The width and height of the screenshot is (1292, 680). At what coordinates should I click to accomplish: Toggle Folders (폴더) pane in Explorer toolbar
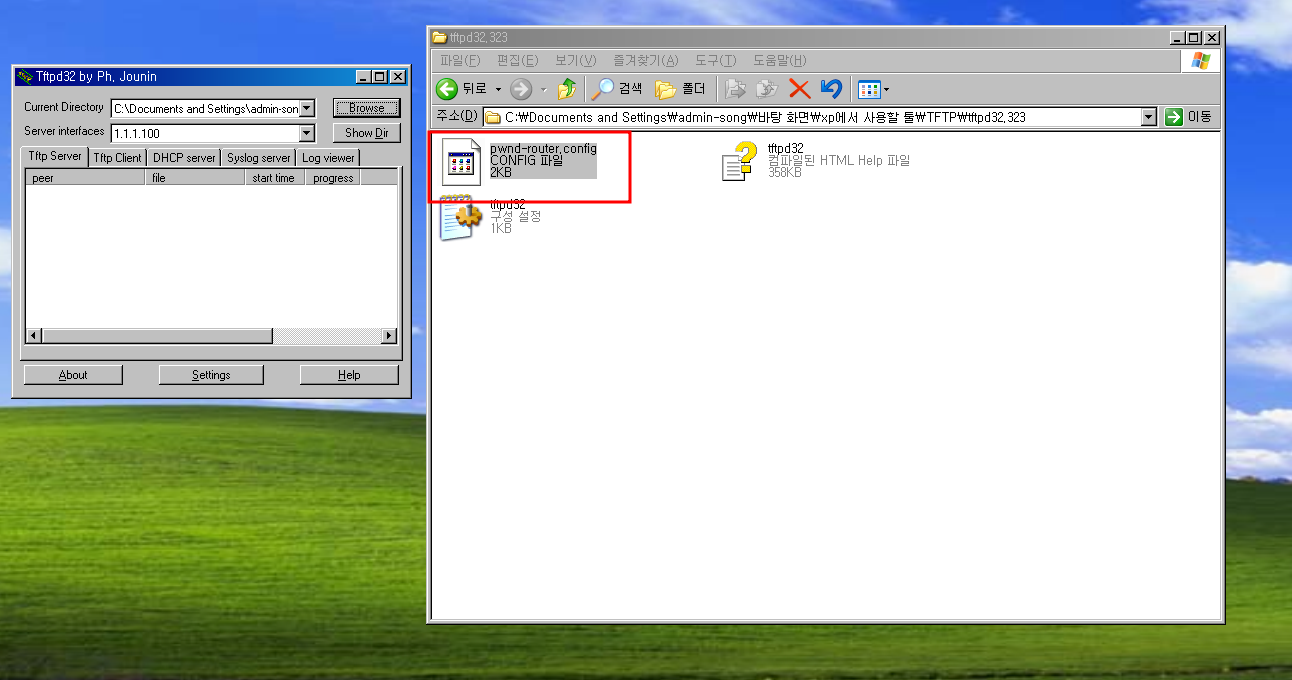[x=681, y=89]
